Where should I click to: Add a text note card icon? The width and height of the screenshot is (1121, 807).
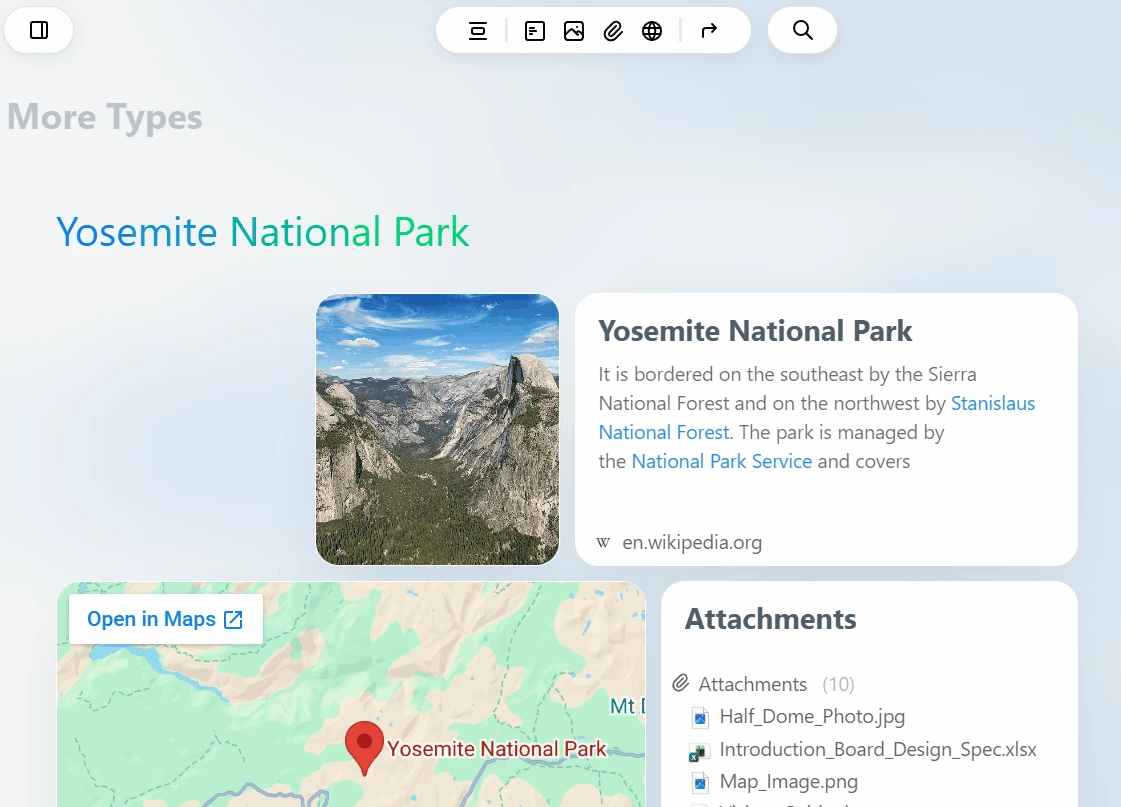point(535,31)
